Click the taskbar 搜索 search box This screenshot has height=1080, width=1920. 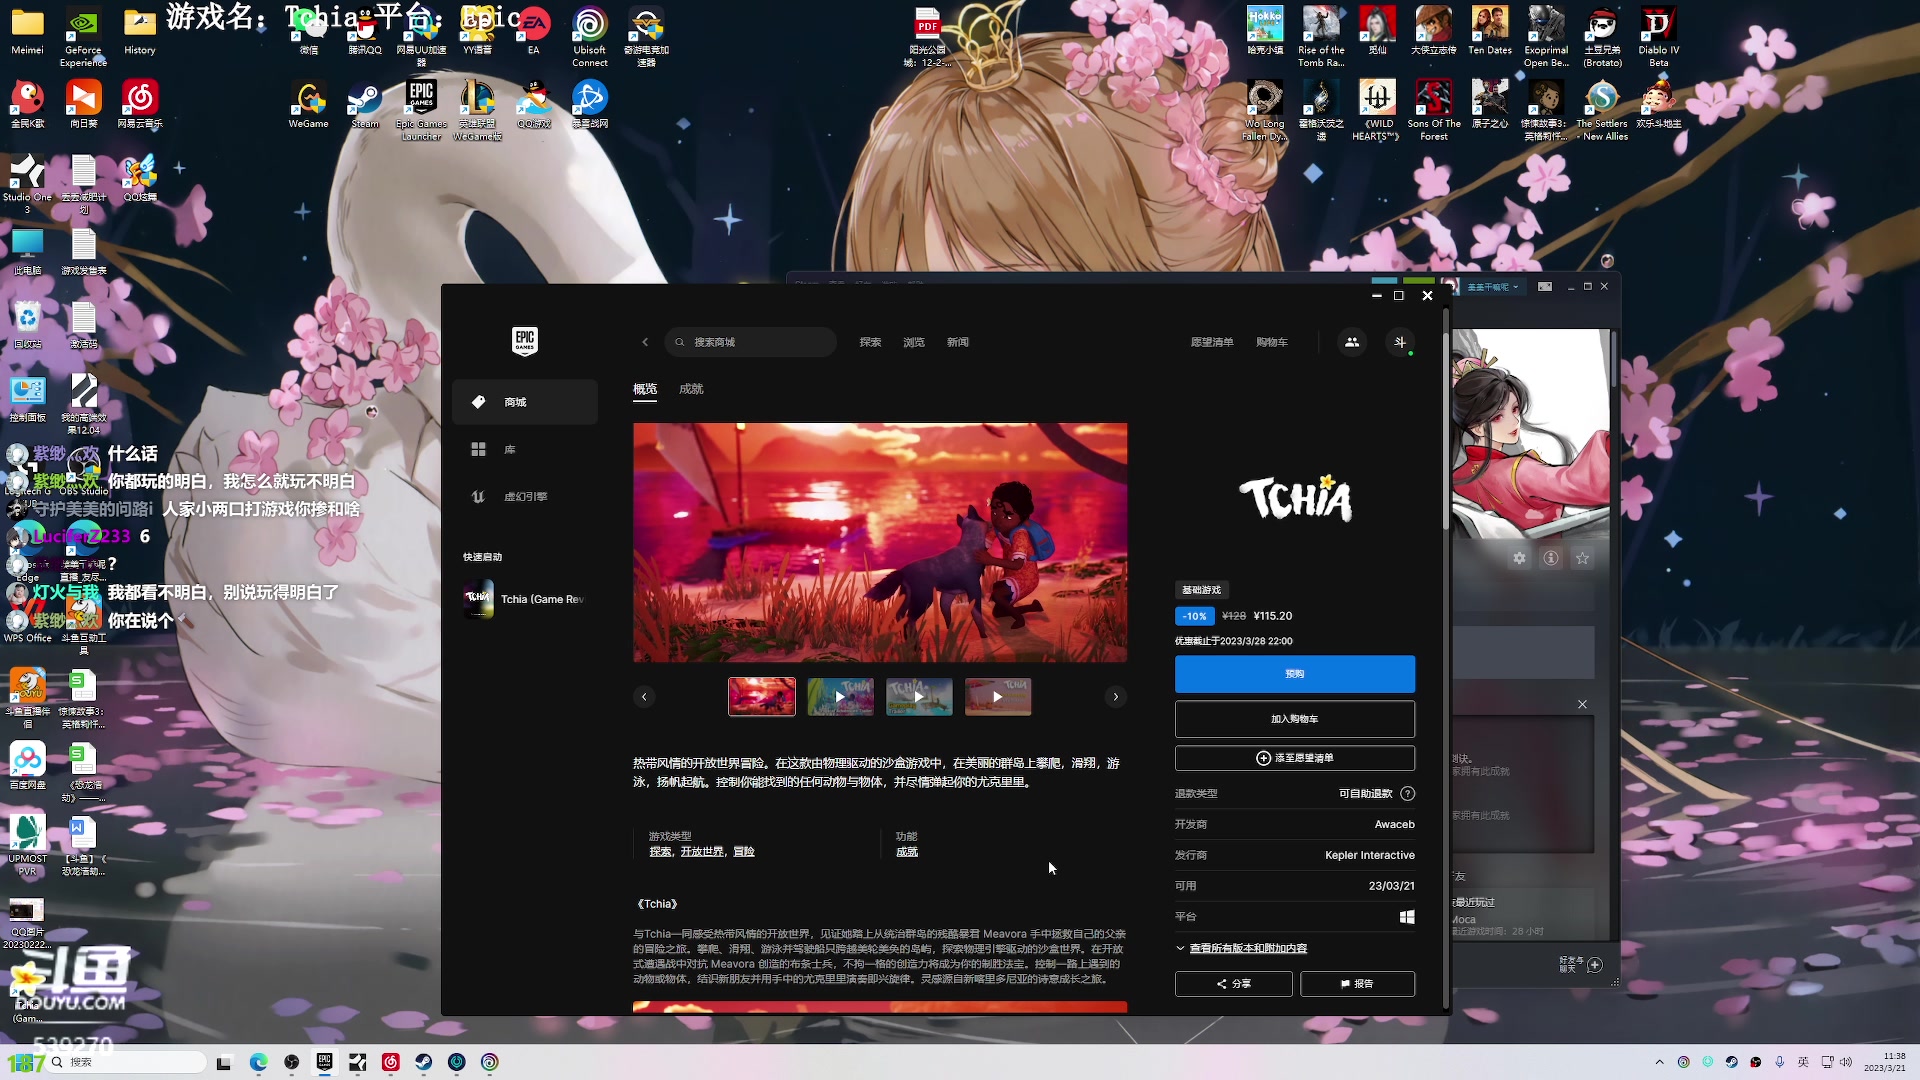(126, 1062)
